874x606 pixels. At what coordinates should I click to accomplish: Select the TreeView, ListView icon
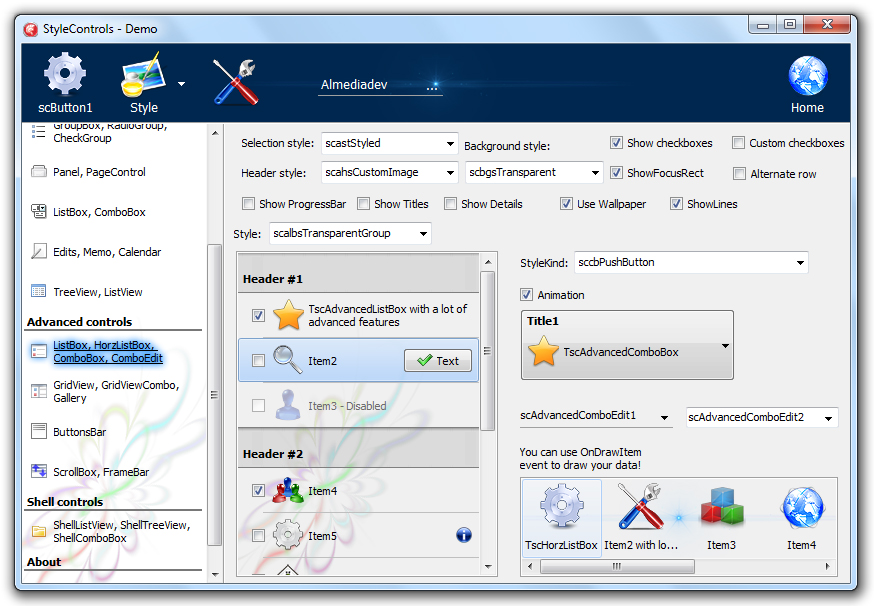pyautogui.click(x=38, y=291)
